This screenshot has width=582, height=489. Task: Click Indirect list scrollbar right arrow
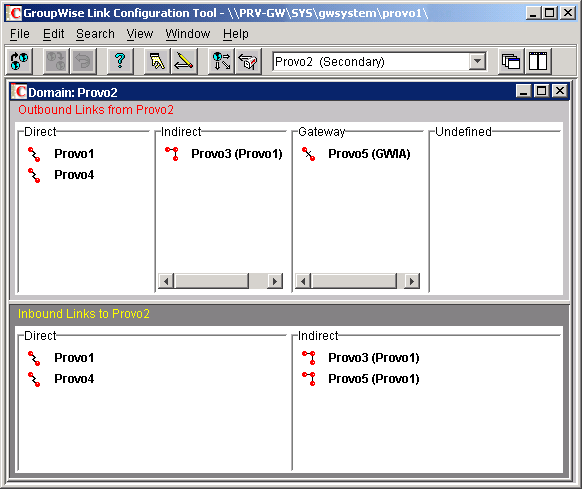click(x=275, y=281)
